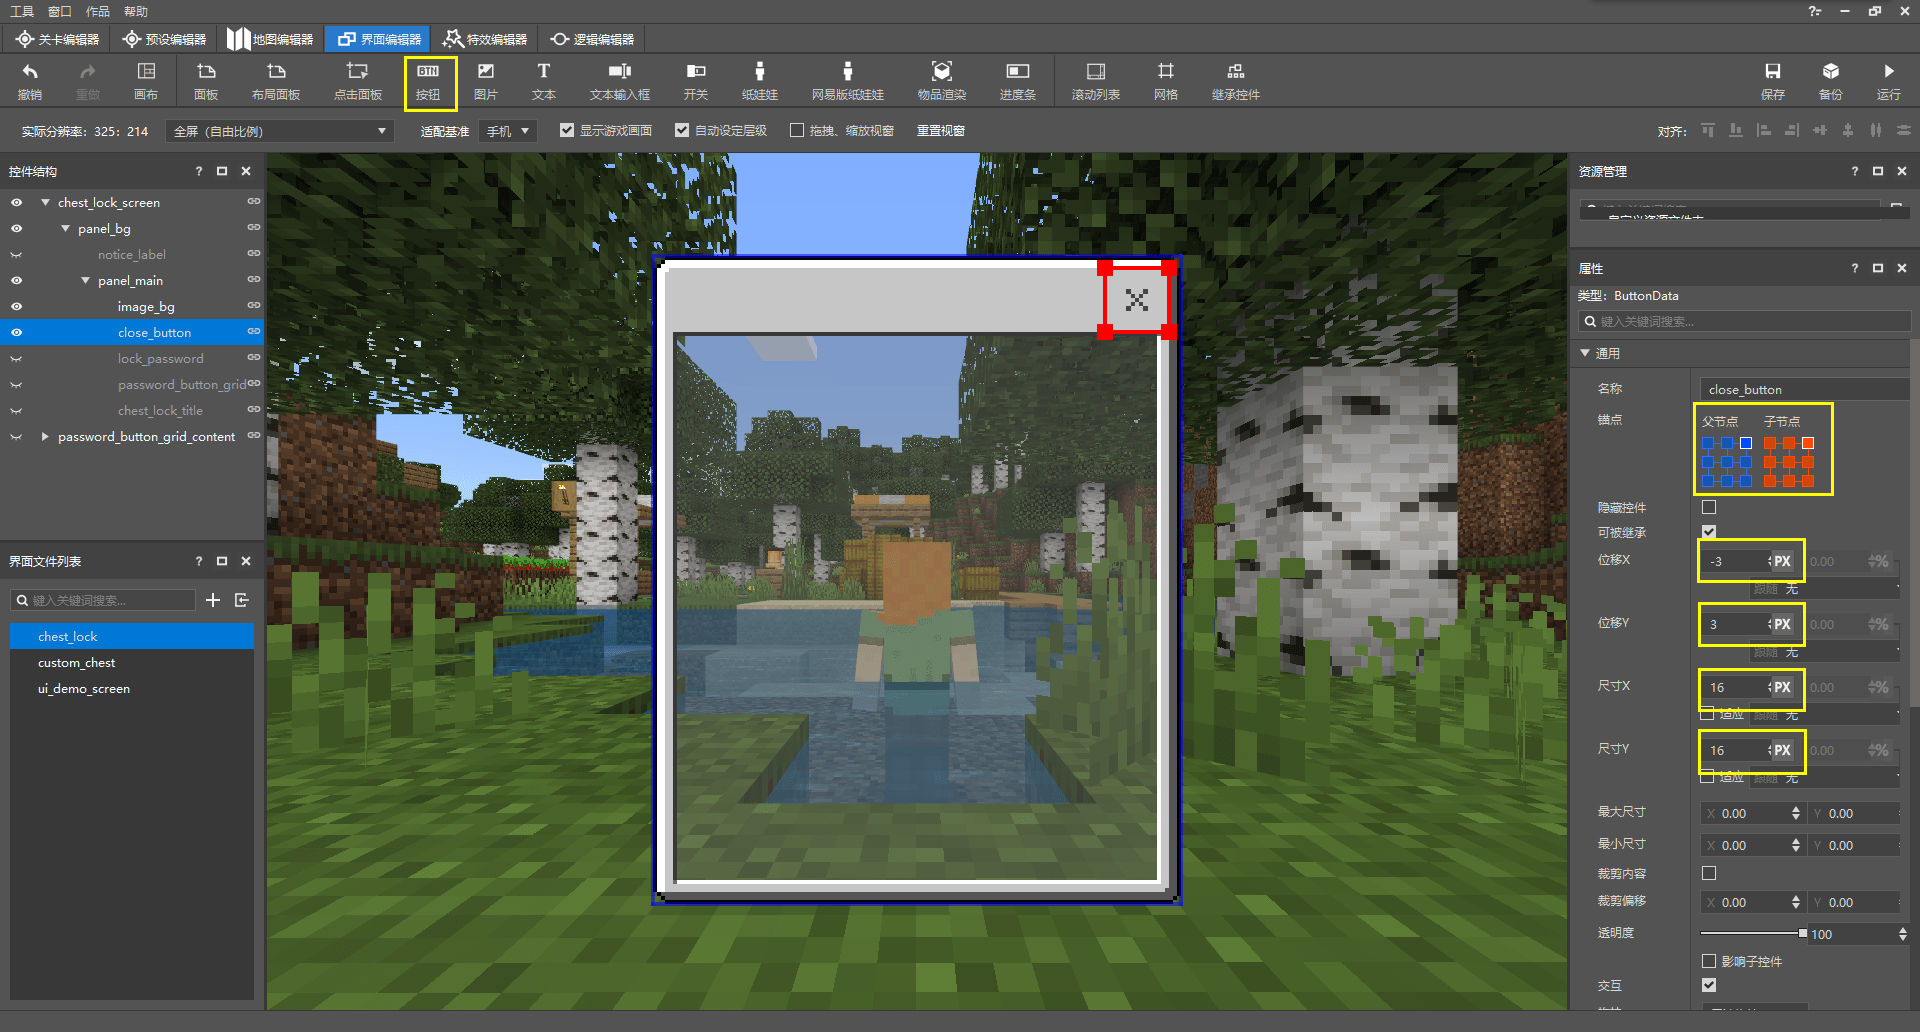The image size is (1920, 1032).
Task: Insert a Text Input Box (文本输入框)
Action: (x=620, y=81)
